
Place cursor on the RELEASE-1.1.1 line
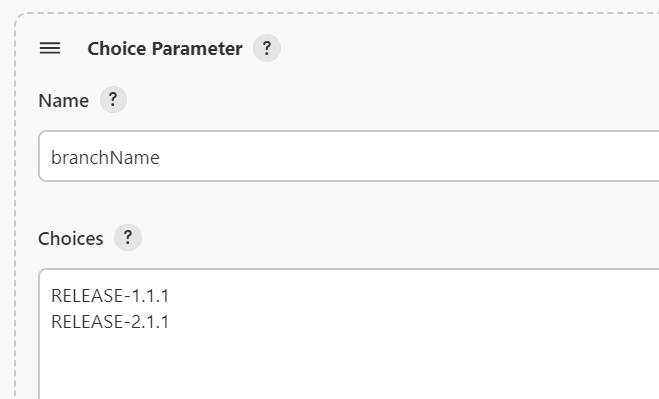[x=110, y=296]
